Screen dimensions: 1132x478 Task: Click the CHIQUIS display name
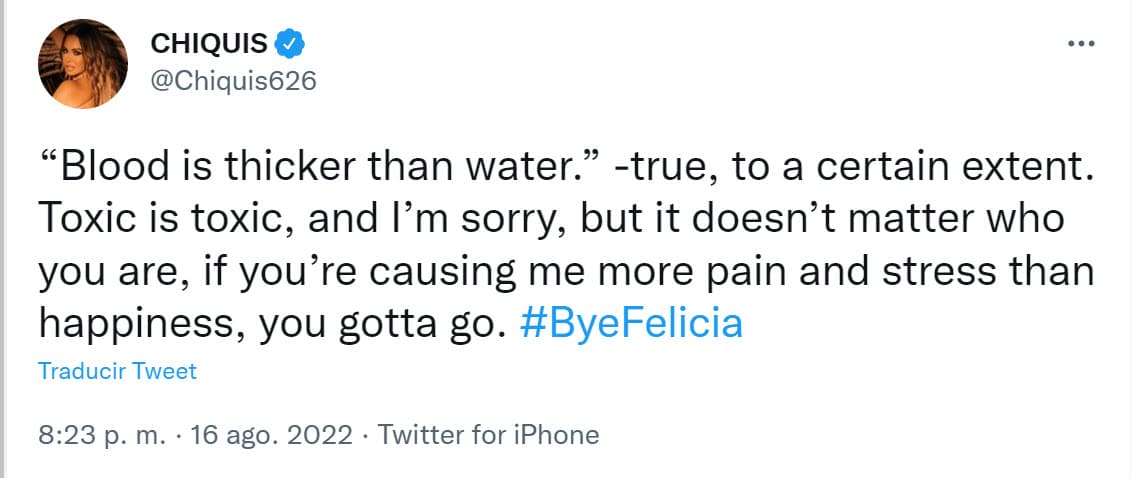[x=208, y=43]
